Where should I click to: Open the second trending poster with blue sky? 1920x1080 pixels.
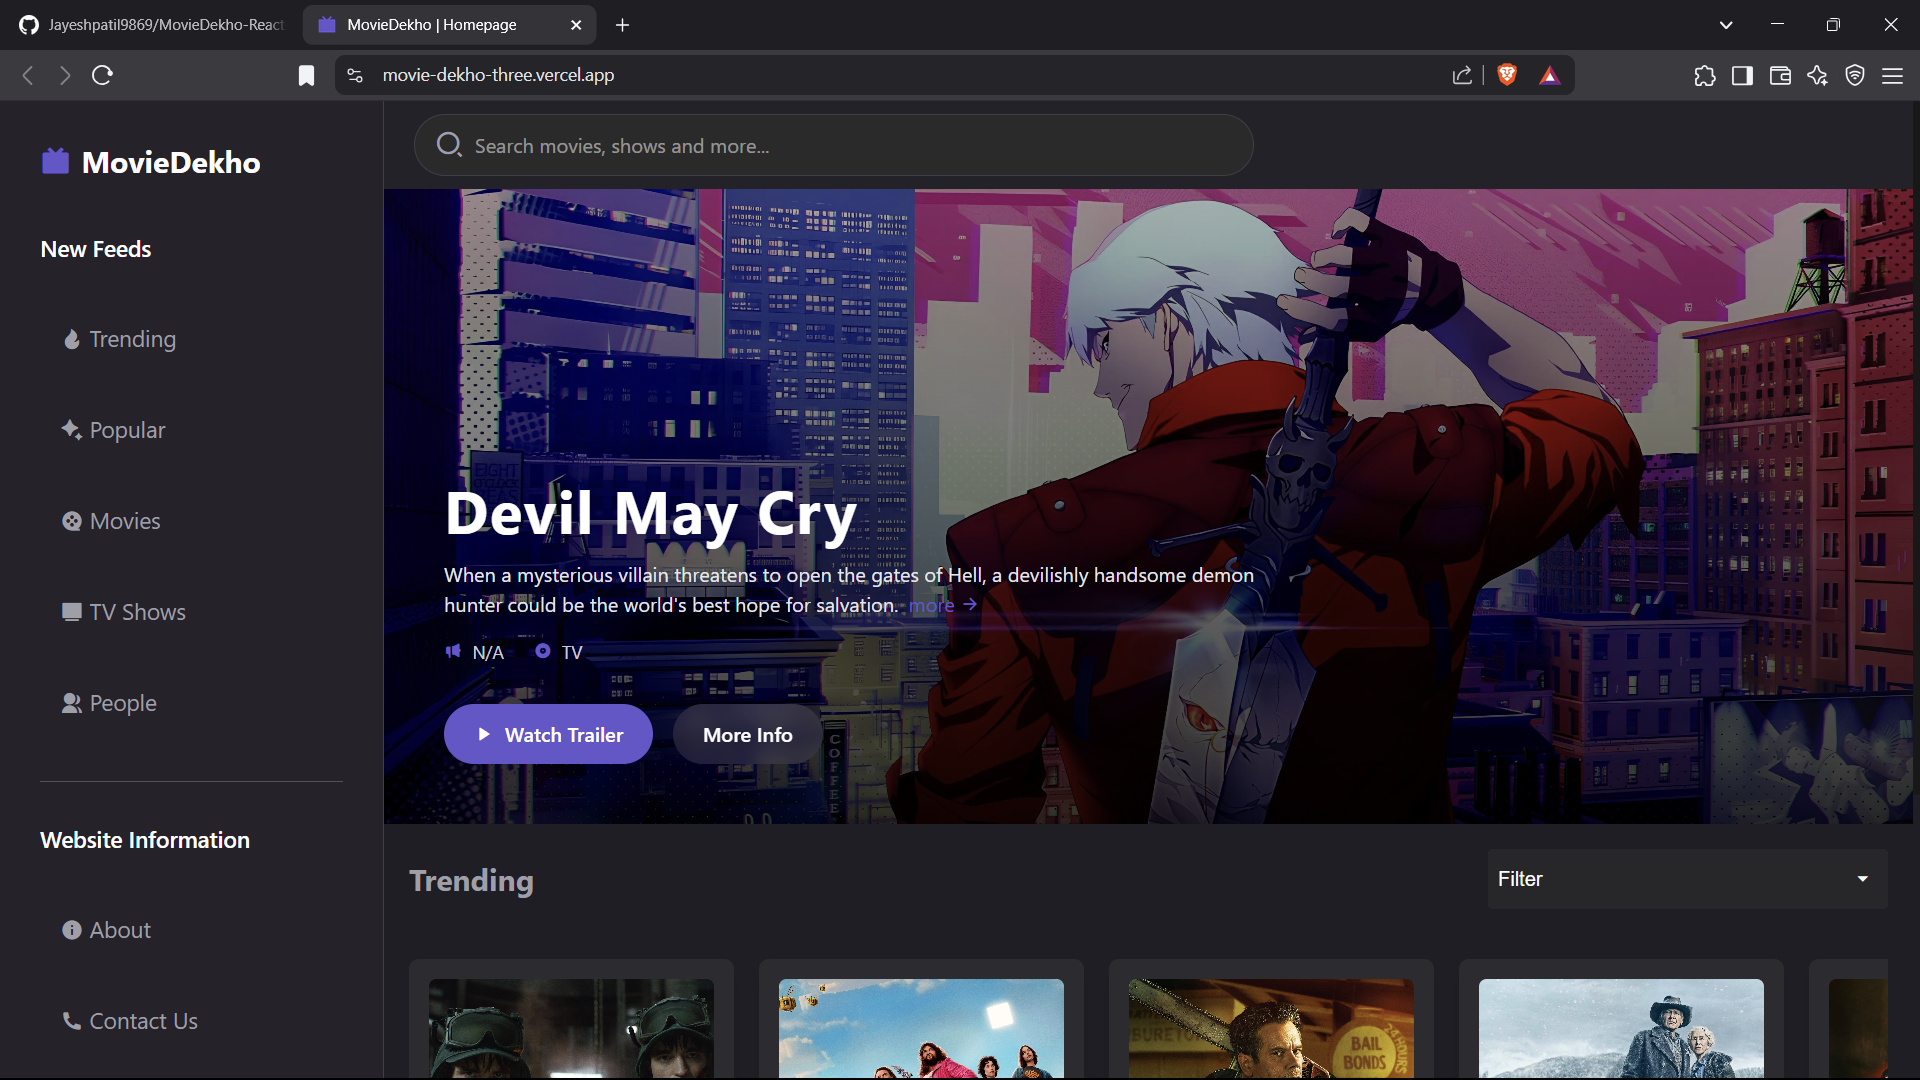[921, 1028]
